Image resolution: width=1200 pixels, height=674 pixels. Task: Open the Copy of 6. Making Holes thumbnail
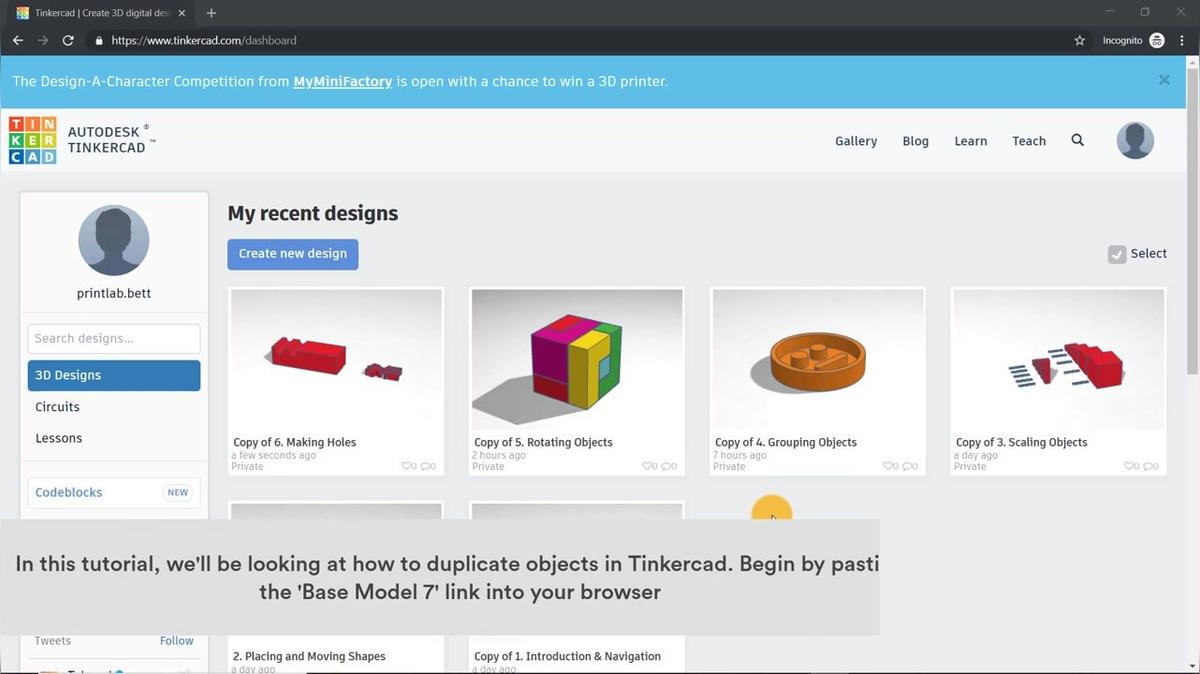click(x=336, y=360)
